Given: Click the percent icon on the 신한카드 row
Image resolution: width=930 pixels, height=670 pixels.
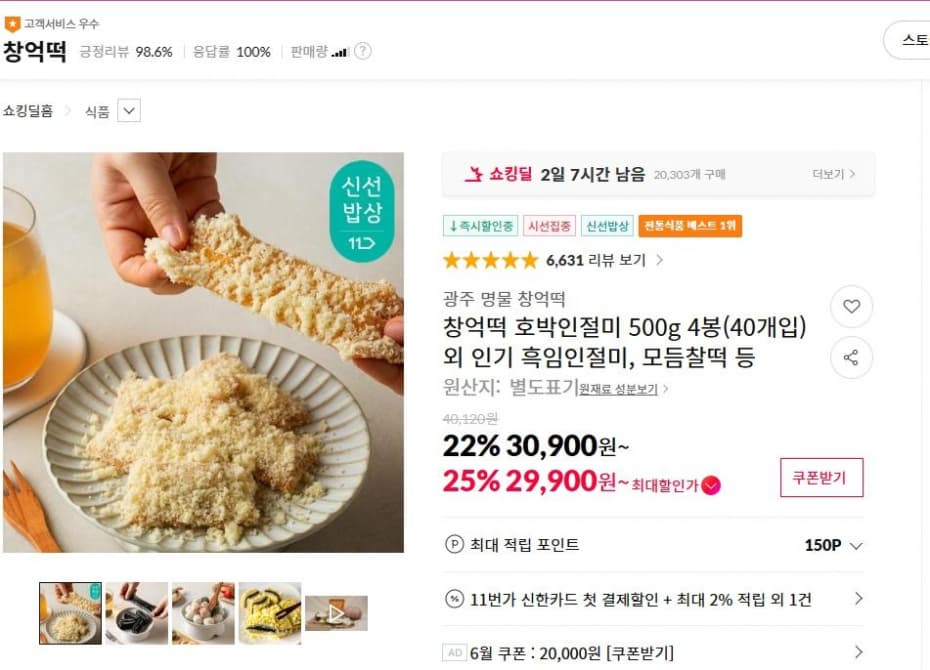Looking at the screenshot, I should [x=456, y=599].
